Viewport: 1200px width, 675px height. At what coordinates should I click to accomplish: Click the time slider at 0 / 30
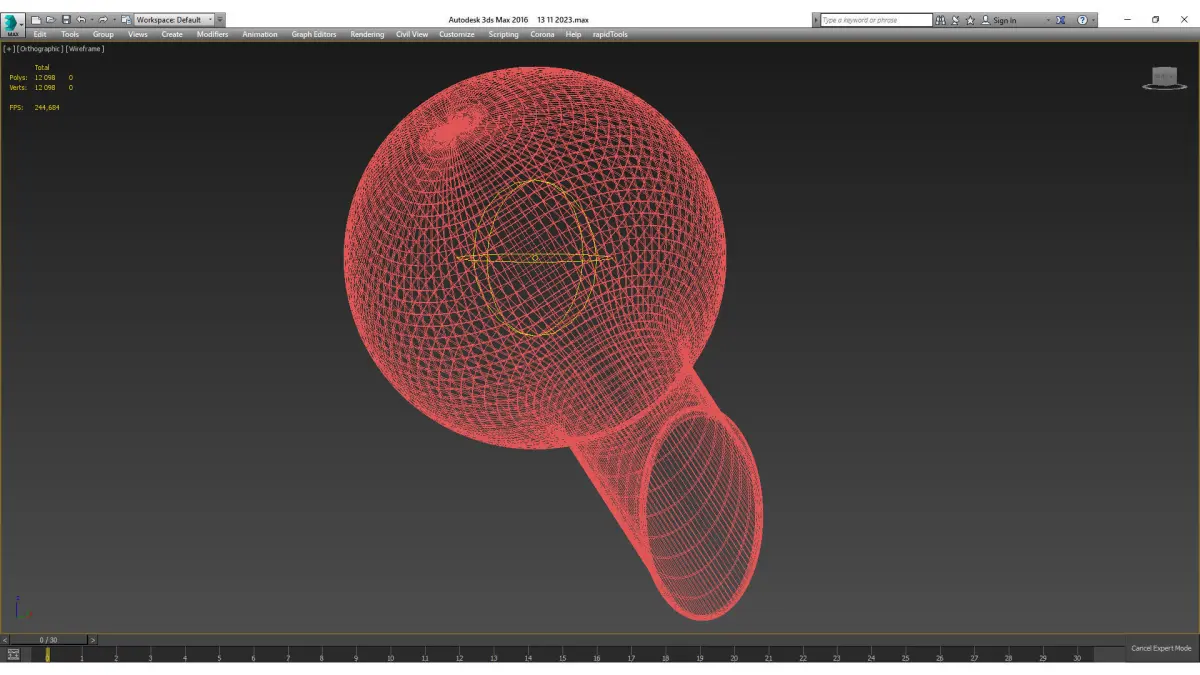click(48, 639)
